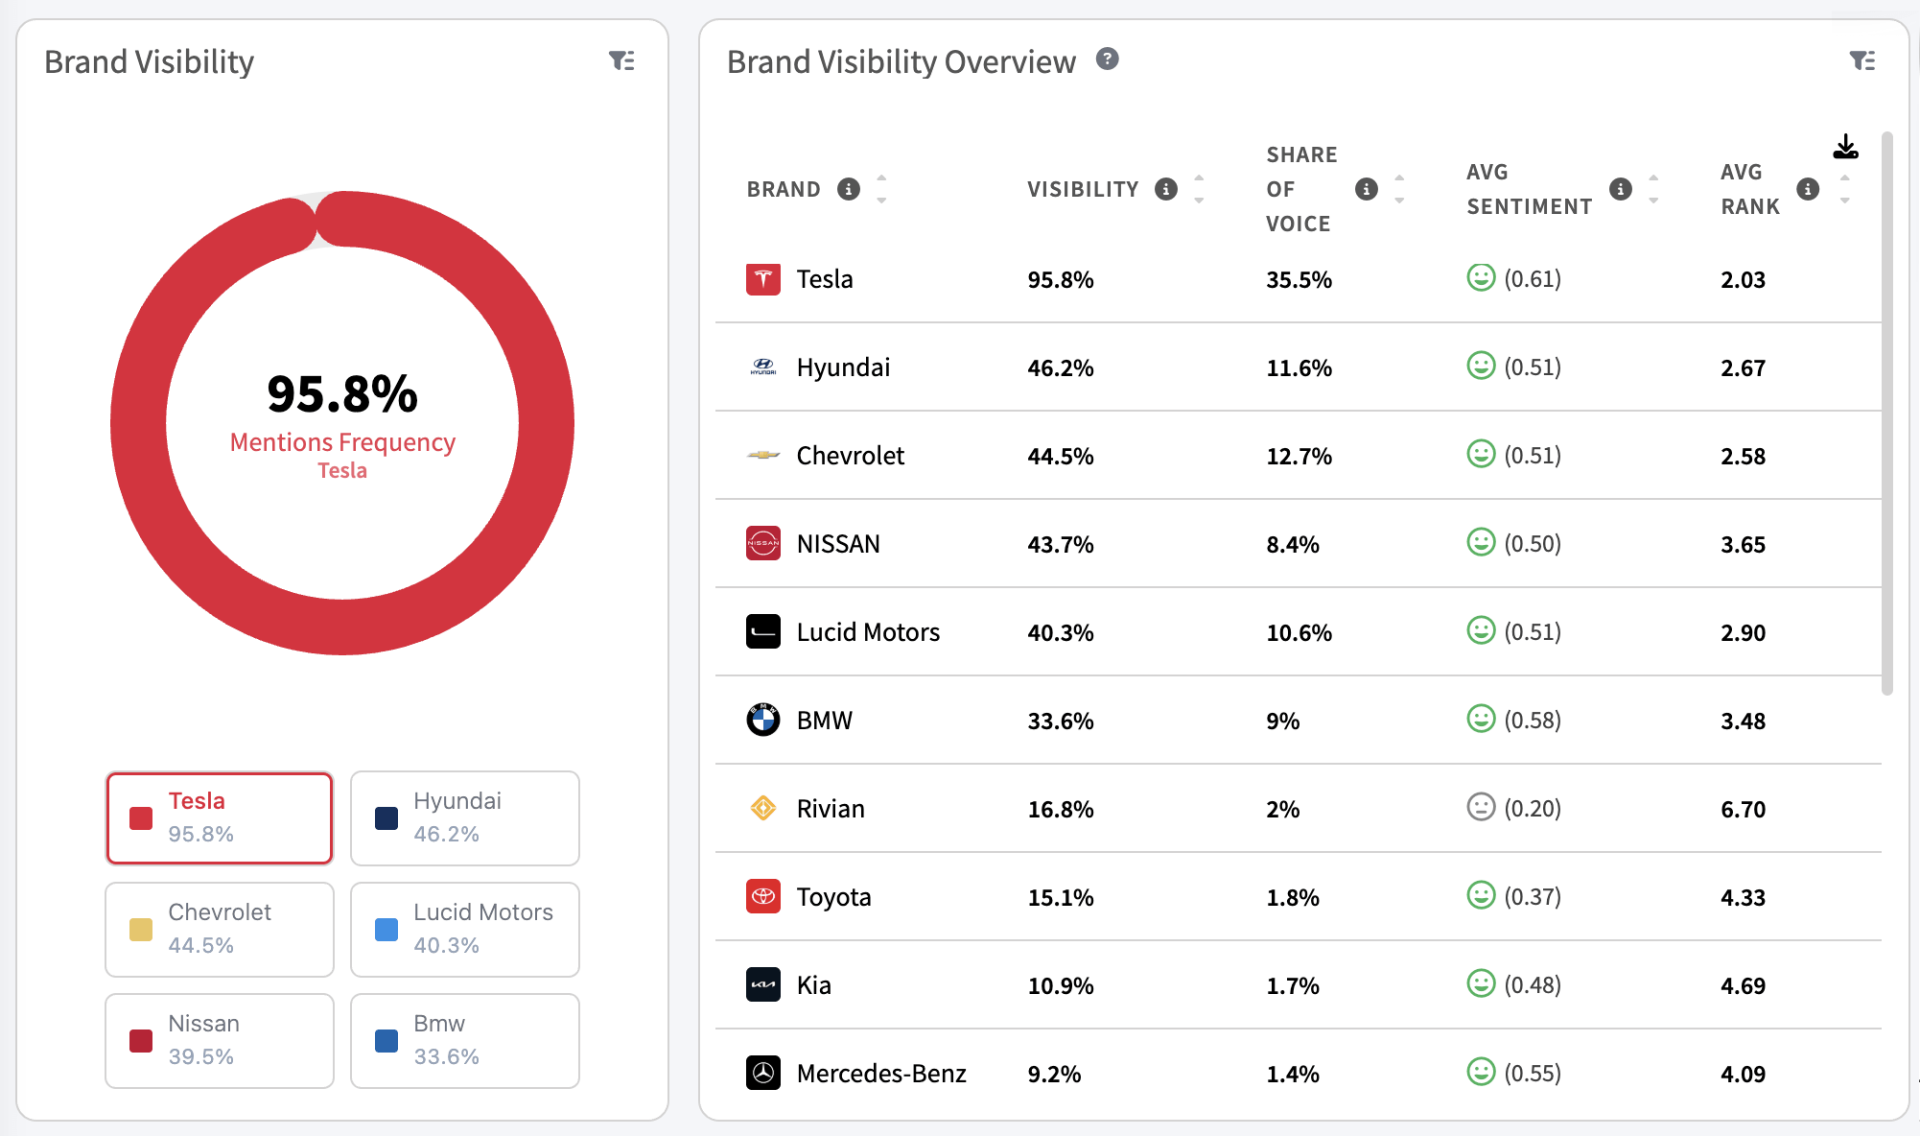The height and width of the screenshot is (1136, 1920).
Task: Click Mentions Frequency label in donut
Action: (x=342, y=442)
